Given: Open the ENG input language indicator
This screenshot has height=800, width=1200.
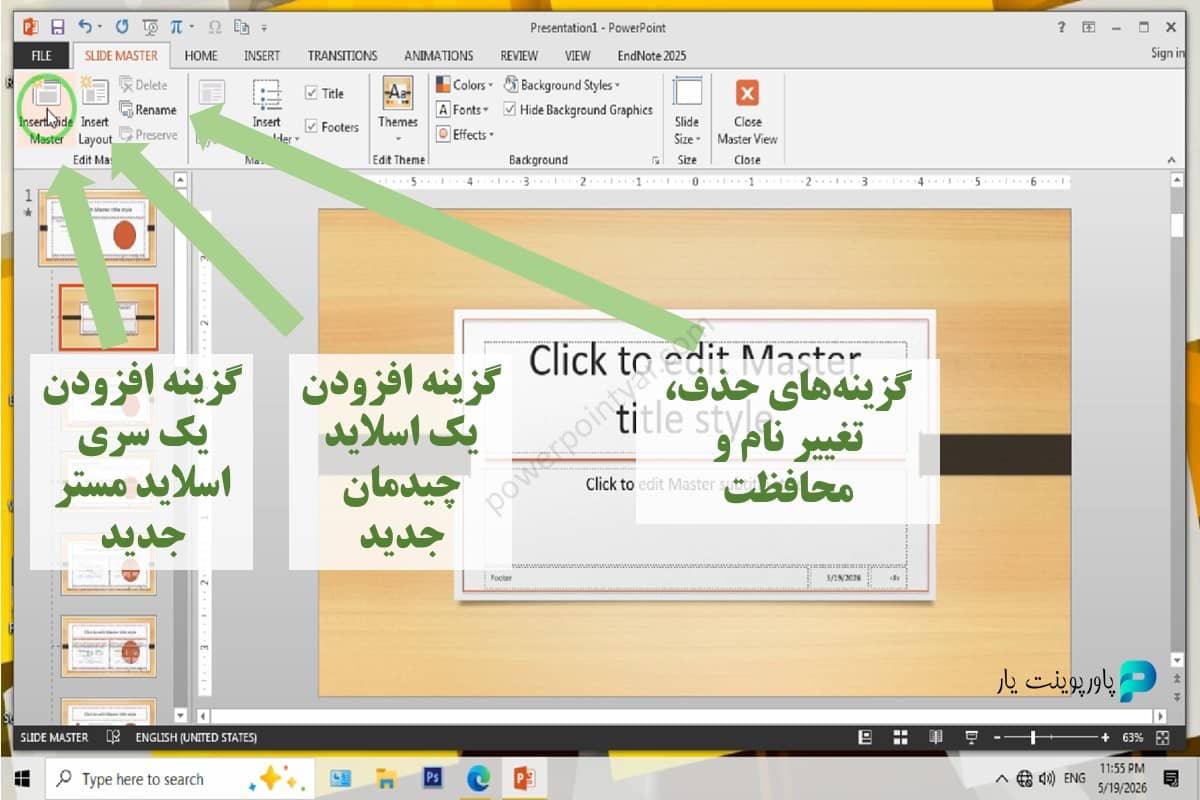Looking at the screenshot, I should click(1075, 778).
